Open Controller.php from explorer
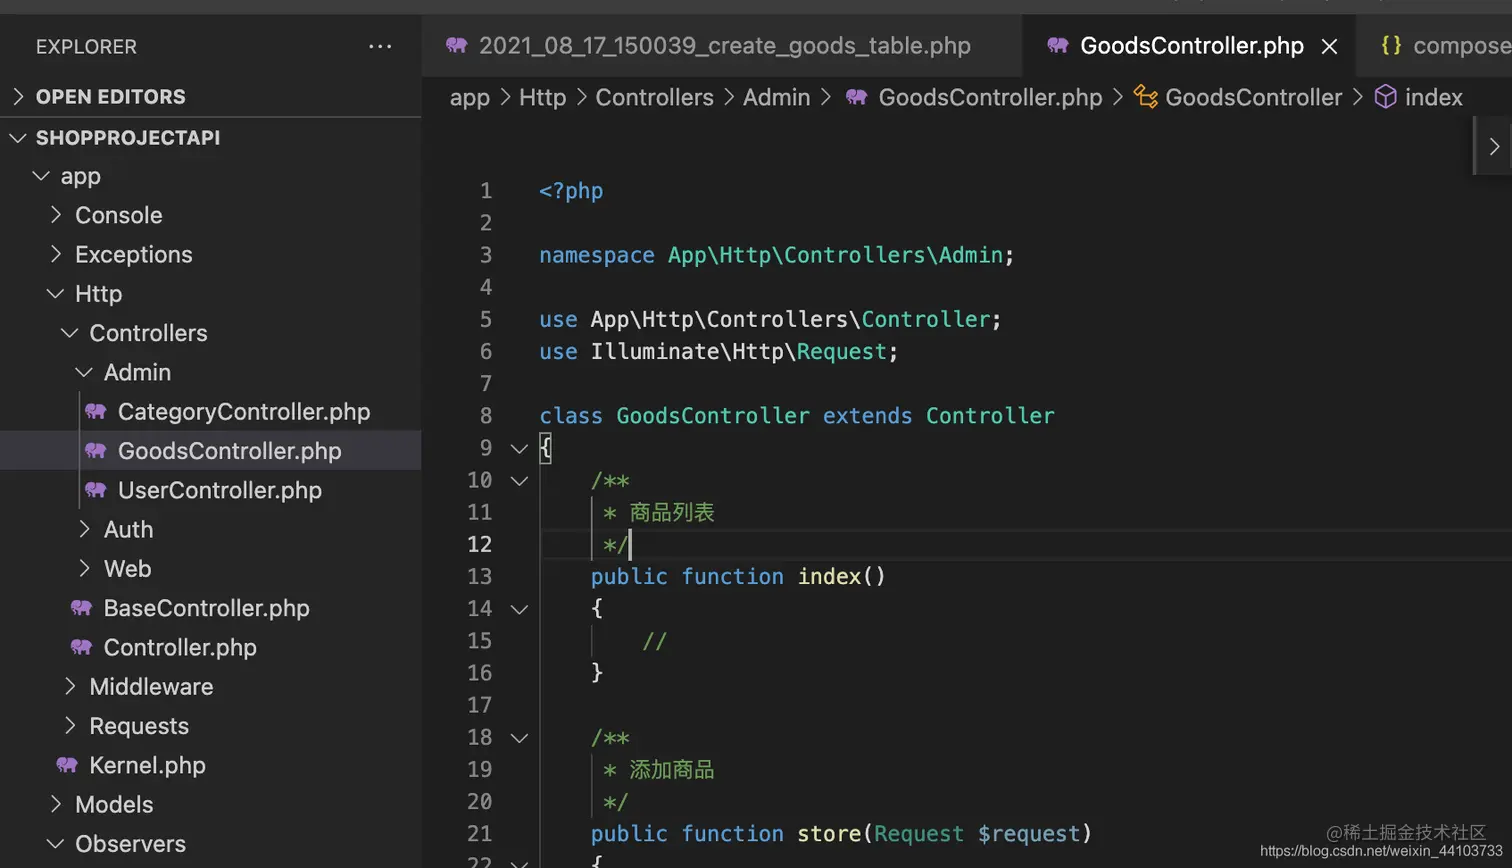This screenshot has height=868, width=1512. pos(180,647)
